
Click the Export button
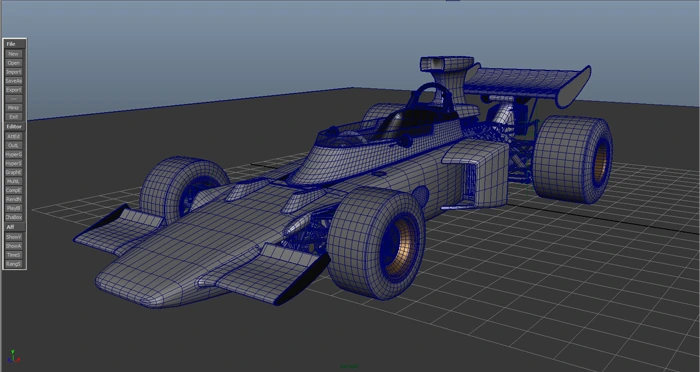[x=13, y=90]
